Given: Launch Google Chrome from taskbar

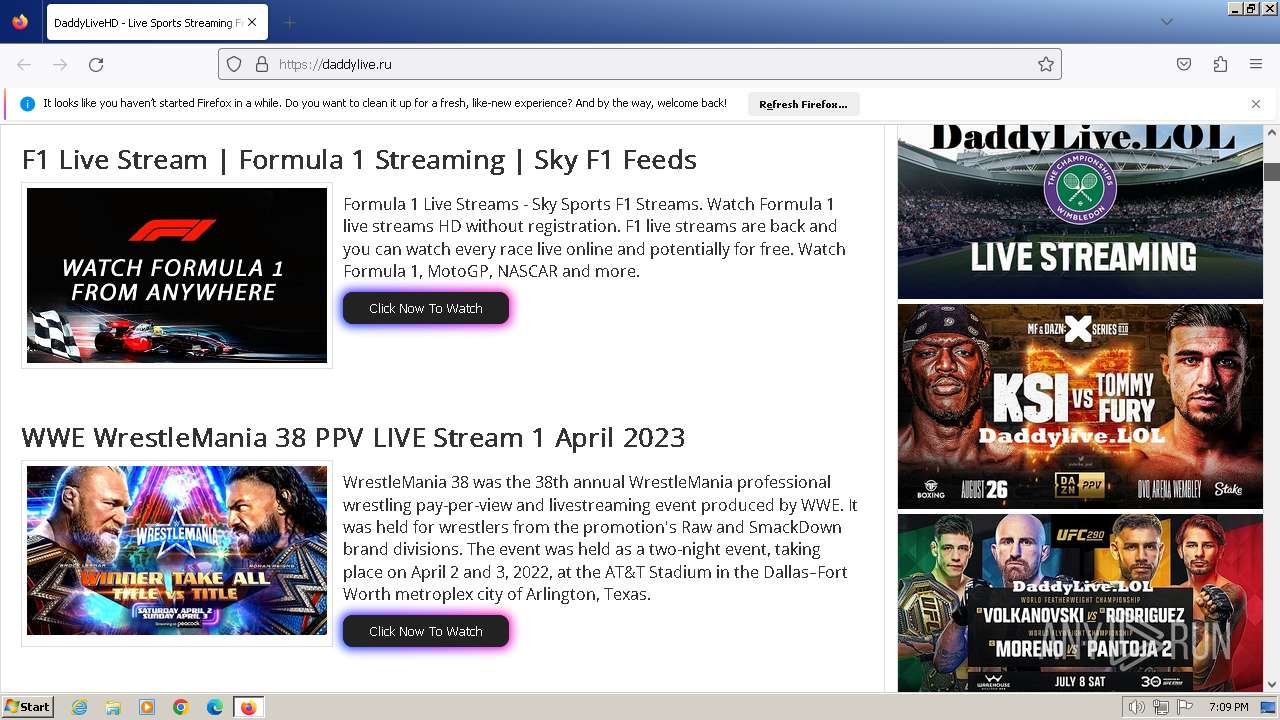Looking at the screenshot, I should [x=181, y=707].
